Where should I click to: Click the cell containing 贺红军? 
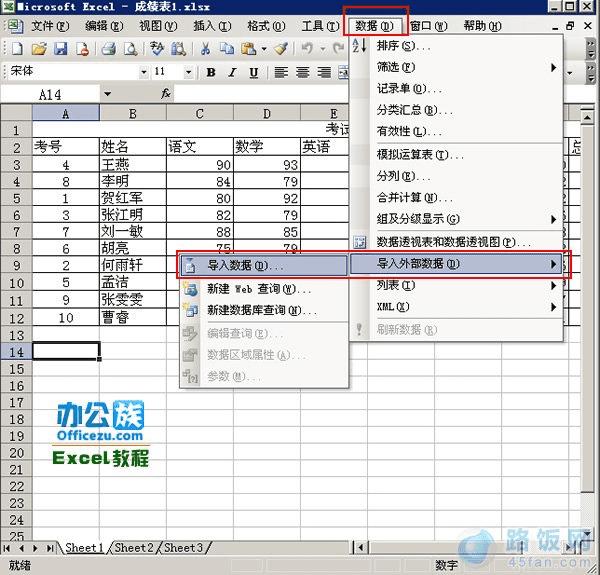point(133,198)
